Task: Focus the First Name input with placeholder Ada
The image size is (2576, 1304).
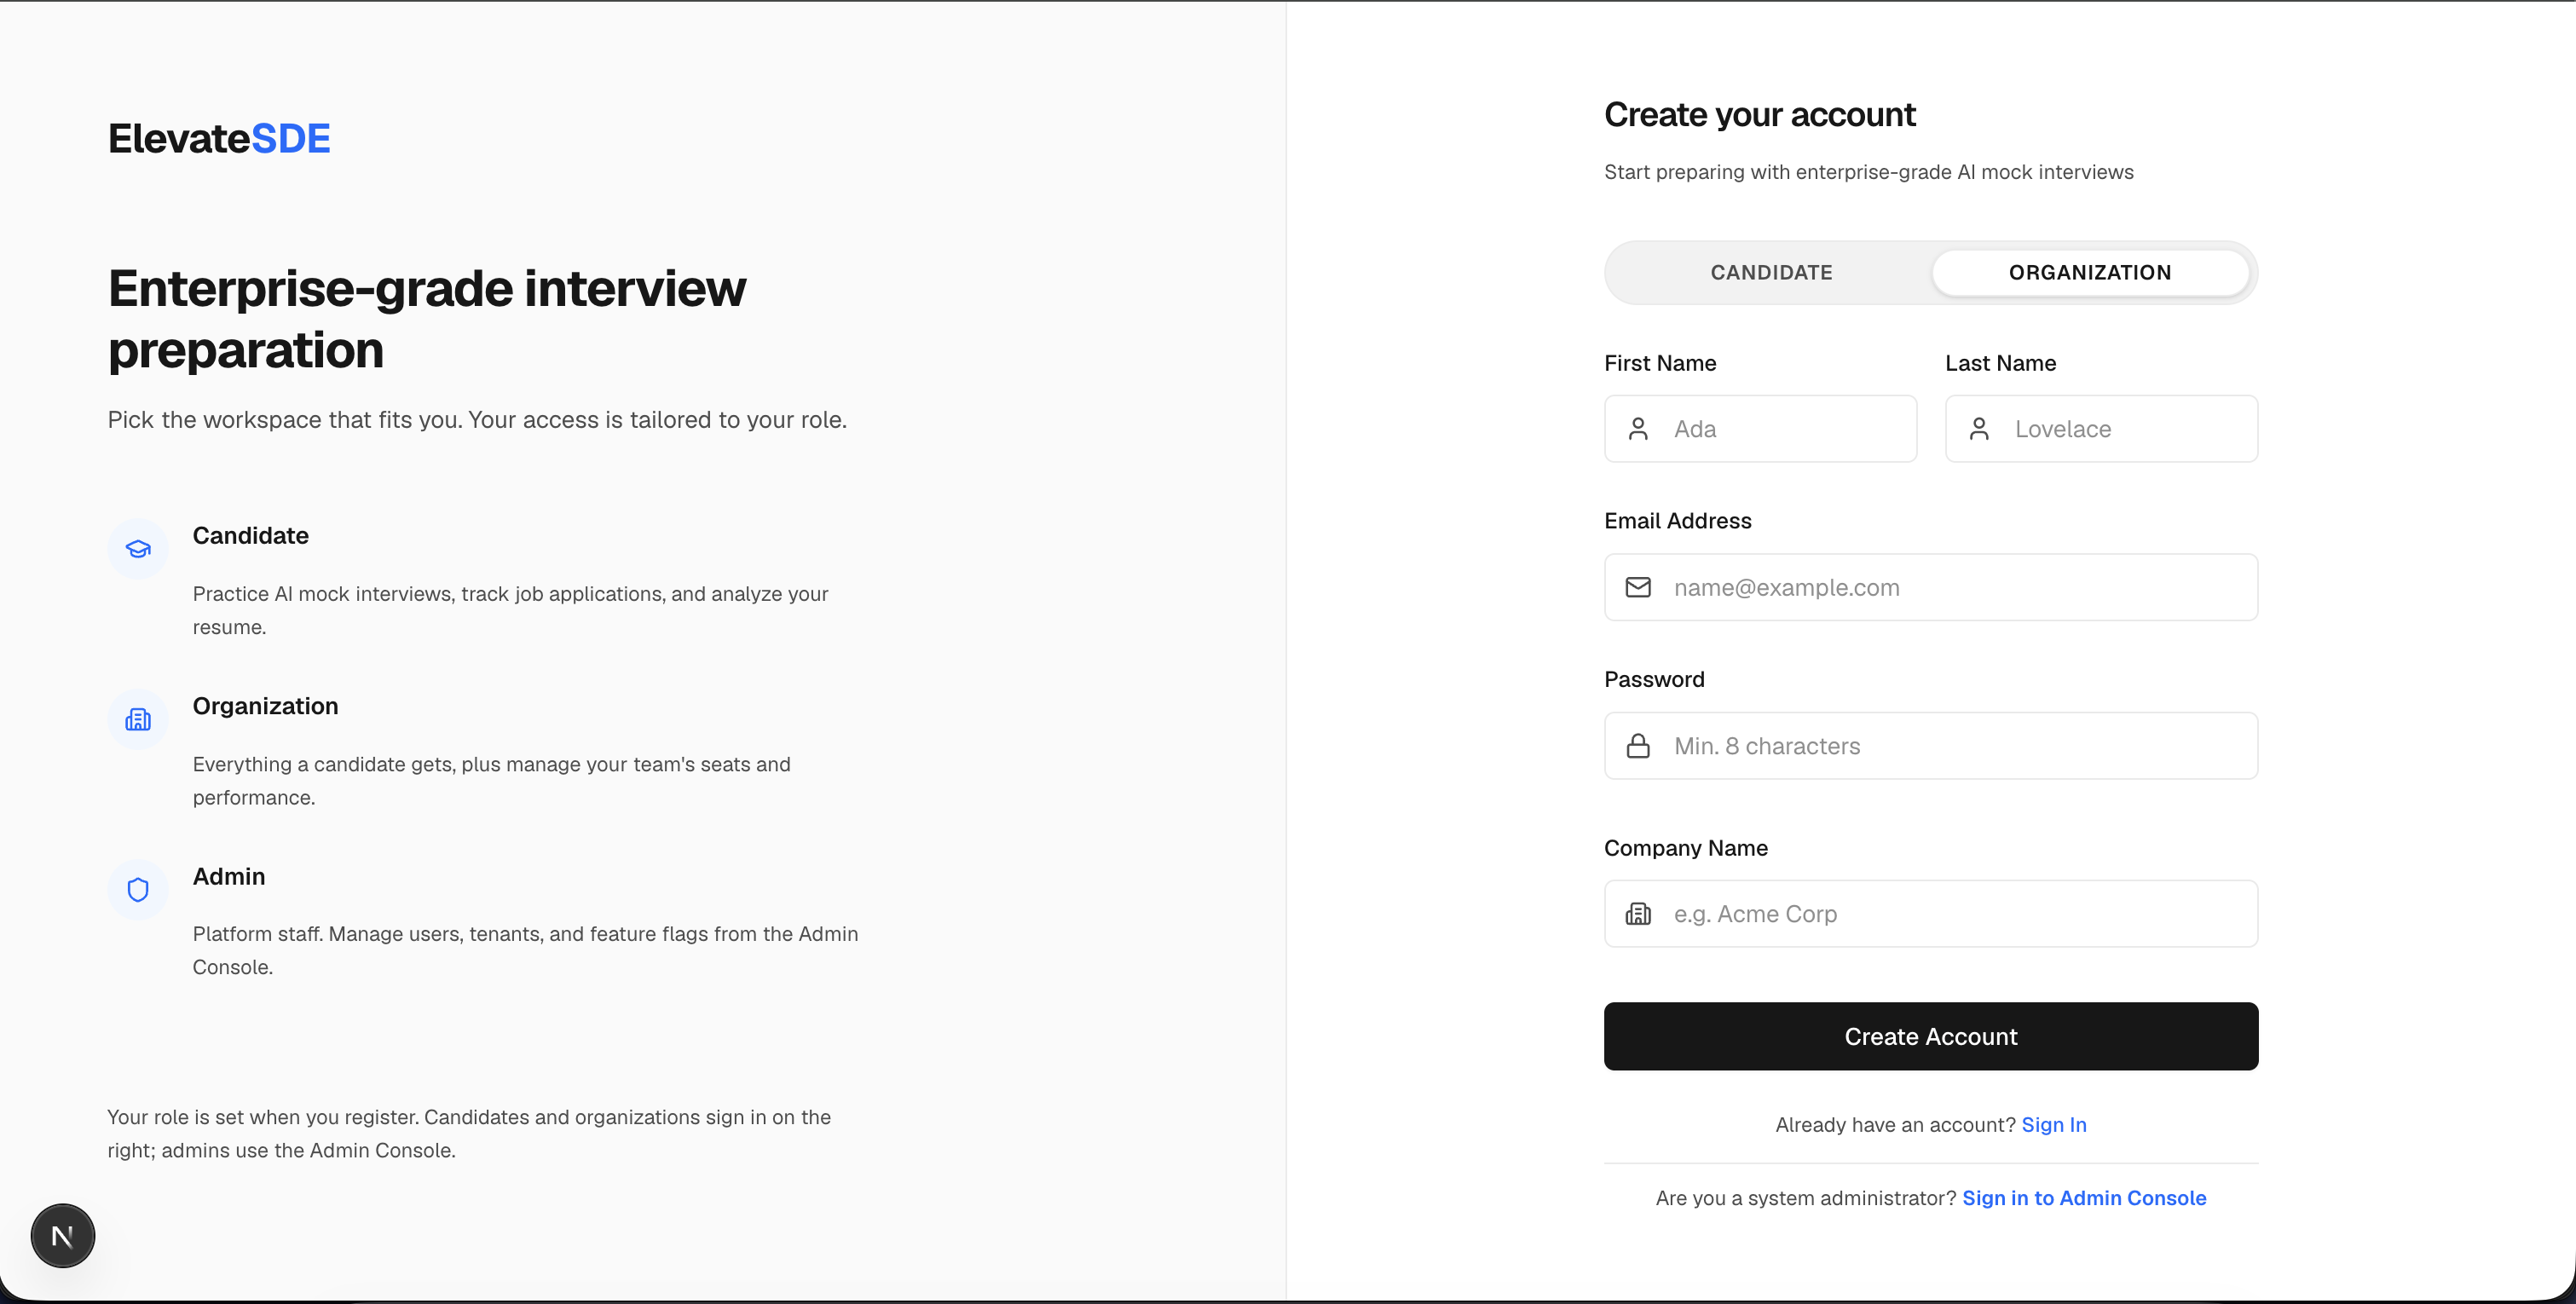Action: pos(1760,429)
